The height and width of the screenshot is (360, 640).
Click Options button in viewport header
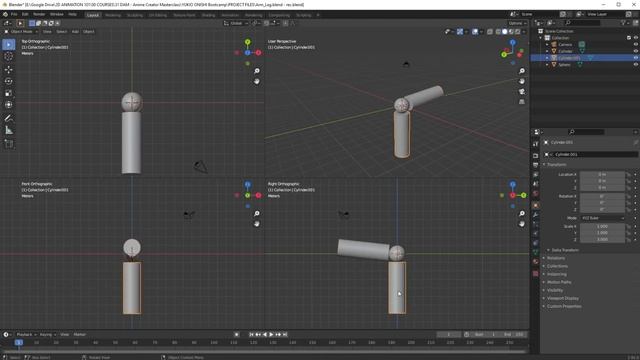(517, 23)
